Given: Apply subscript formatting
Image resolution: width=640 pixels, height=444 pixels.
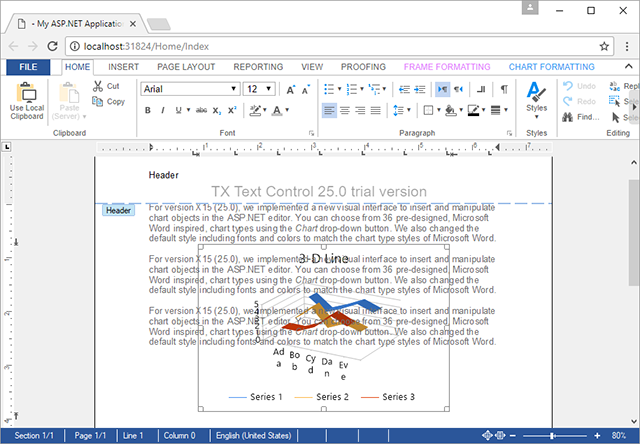Looking at the screenshot, I should [217, 111].
